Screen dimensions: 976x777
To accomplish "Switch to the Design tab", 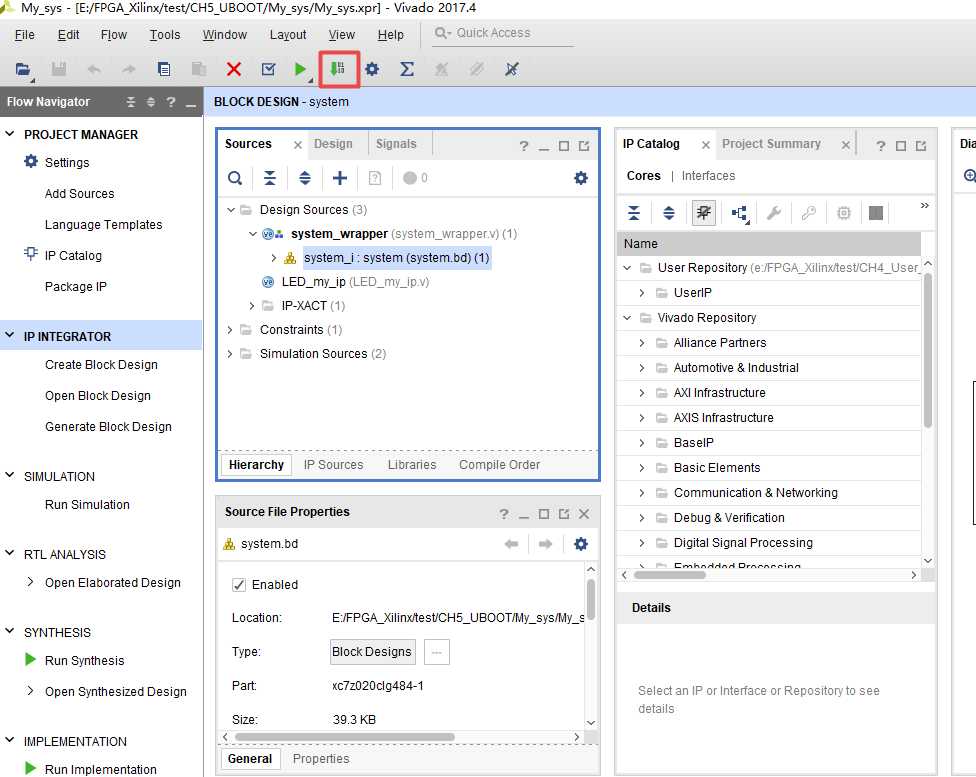I will (x=333, y=144).
